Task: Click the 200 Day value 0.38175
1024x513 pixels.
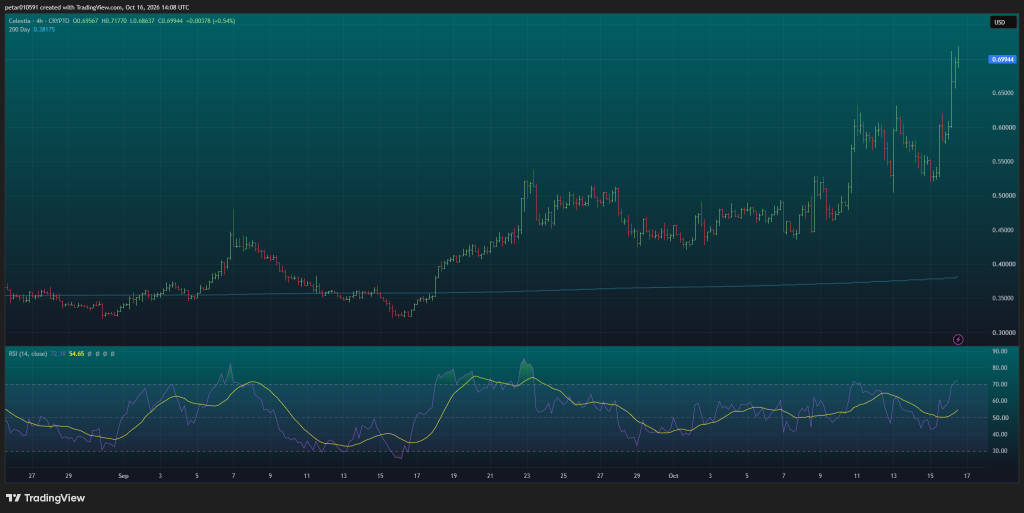Action: click(x=44, y=29)
